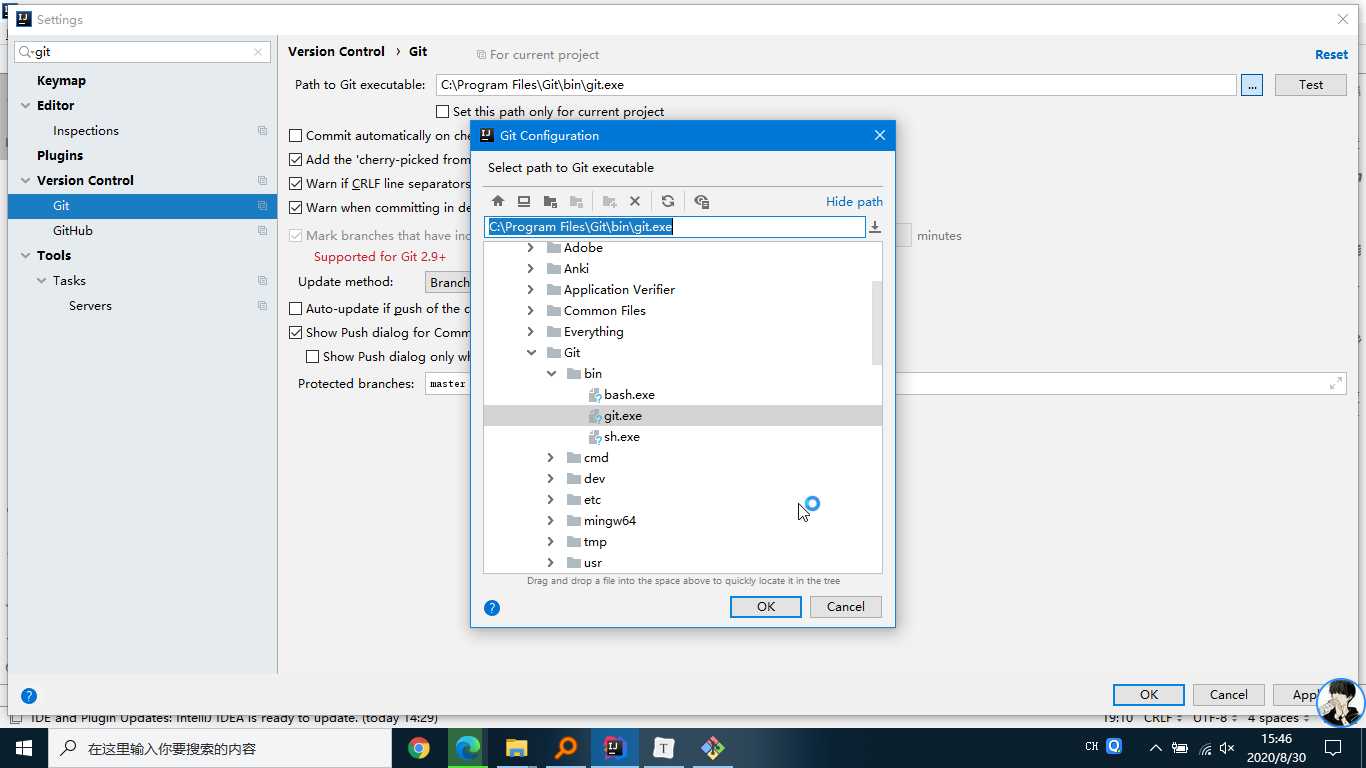This screenshot has height=768, width=1366.
Task: Enable Set this path only for current project
Action: point(442,112)
